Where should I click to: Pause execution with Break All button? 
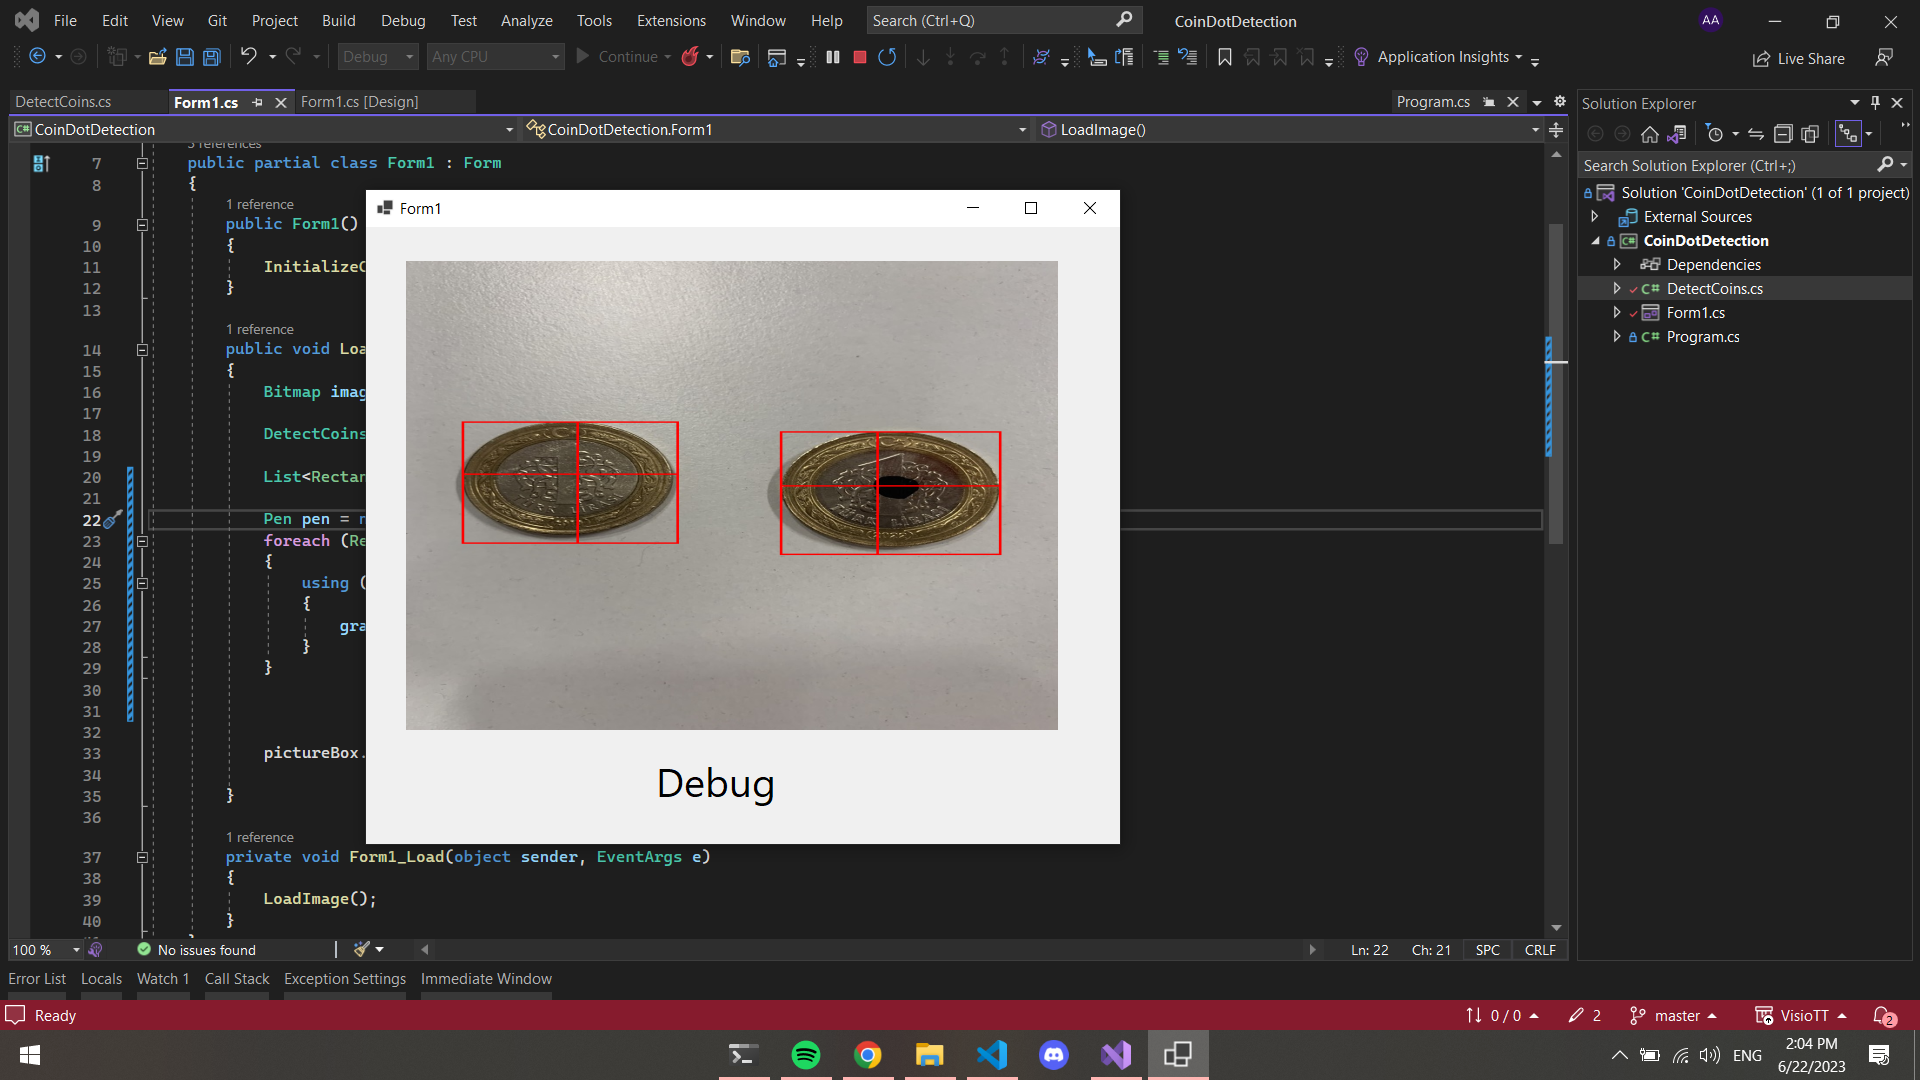pos(833,57)
